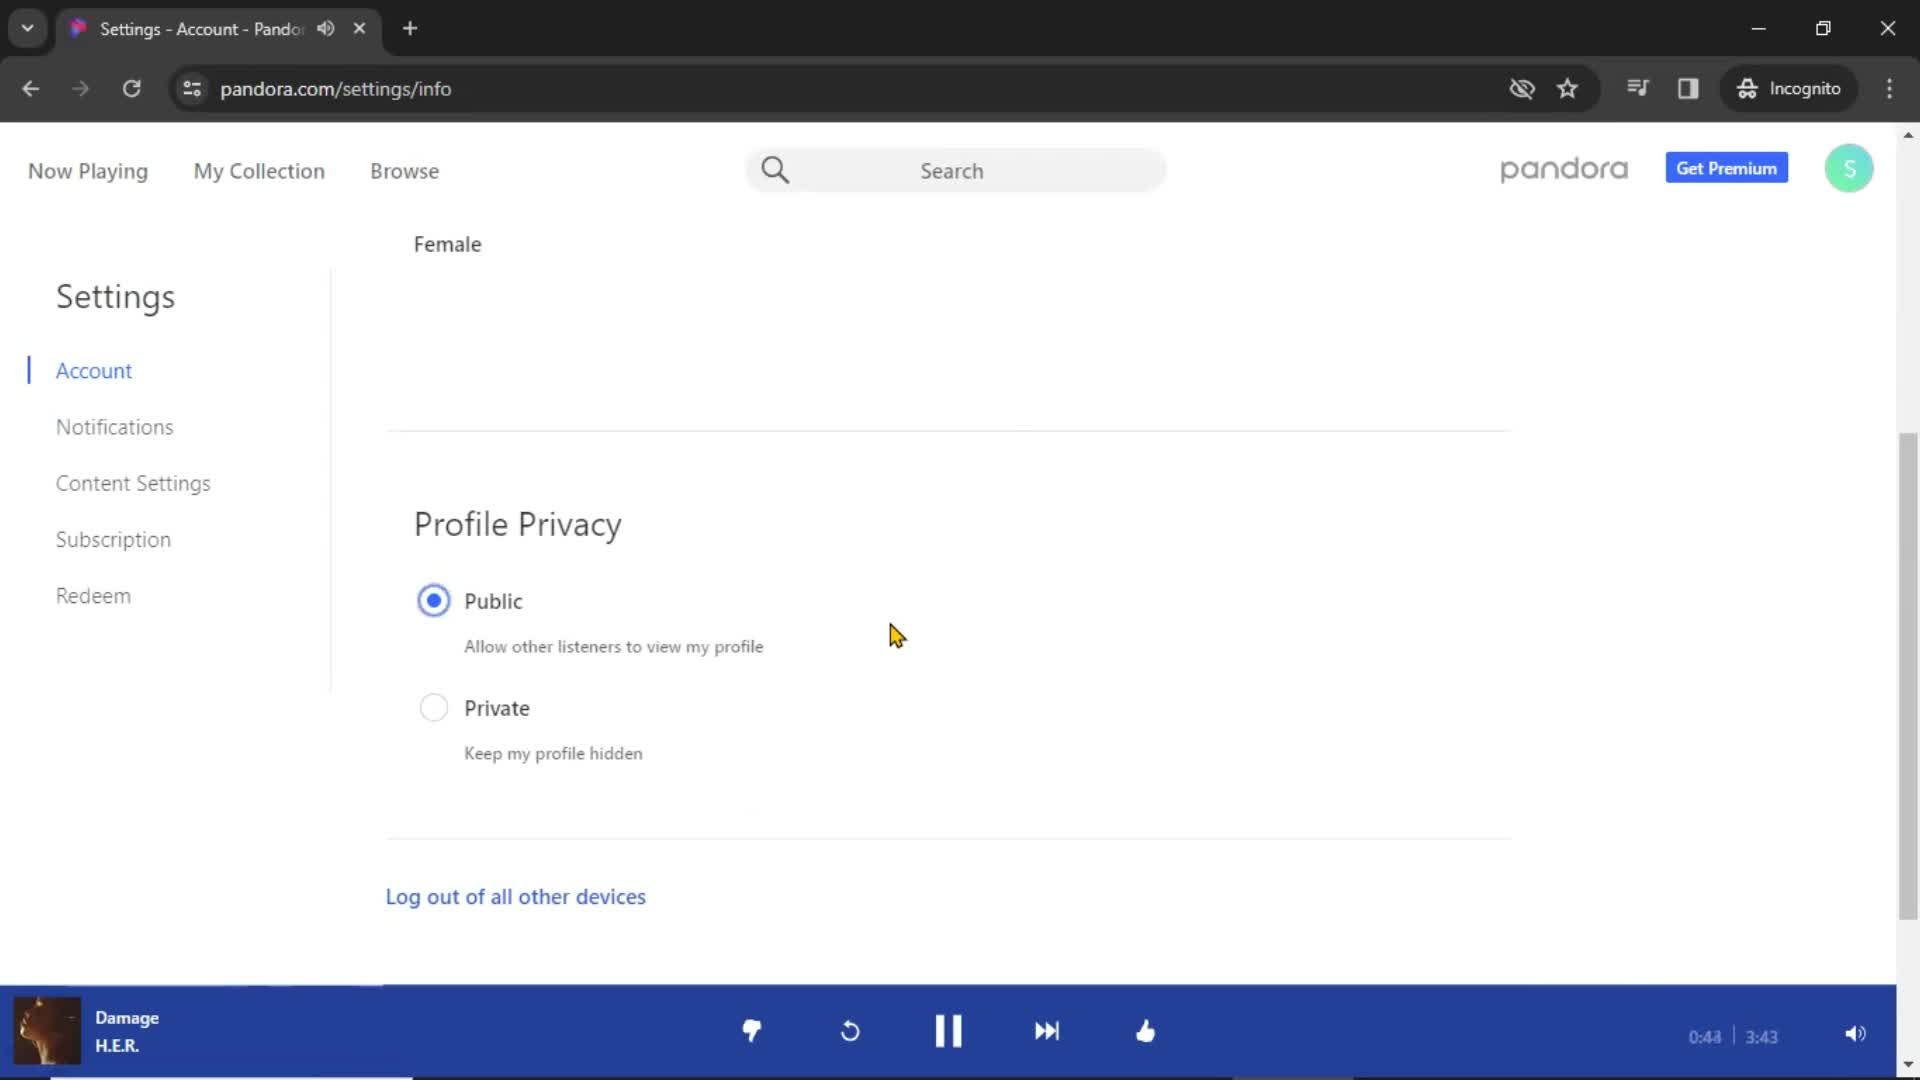Click the 'Female' gender text
This screenshot has height=1080, width=1920.
point(448,245)
